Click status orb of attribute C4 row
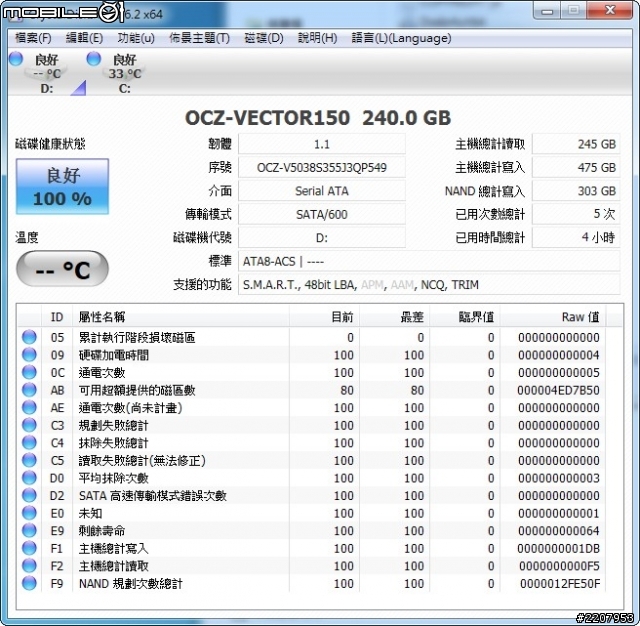This screenshot has height=626, width=640. coord(29,442)
